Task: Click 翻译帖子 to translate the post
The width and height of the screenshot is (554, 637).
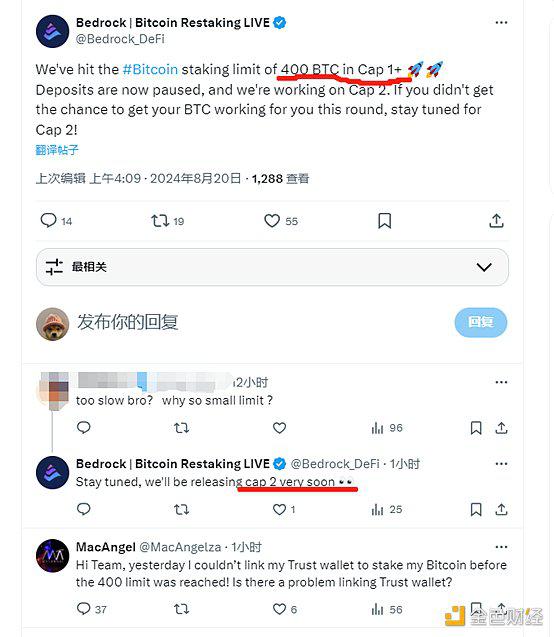Action: tap(56, 150)
